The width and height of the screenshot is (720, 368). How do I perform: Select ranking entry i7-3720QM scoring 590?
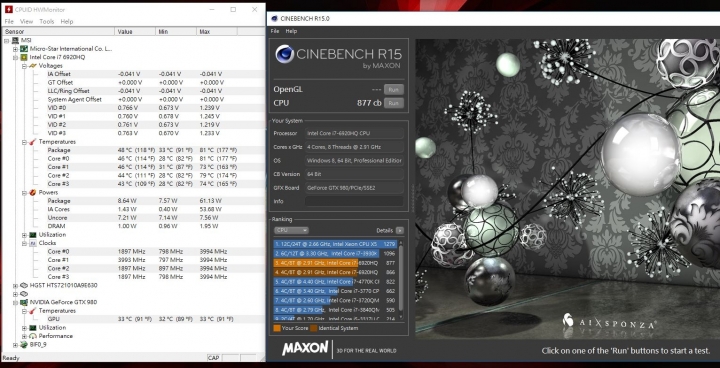click(x=335, y=300)
